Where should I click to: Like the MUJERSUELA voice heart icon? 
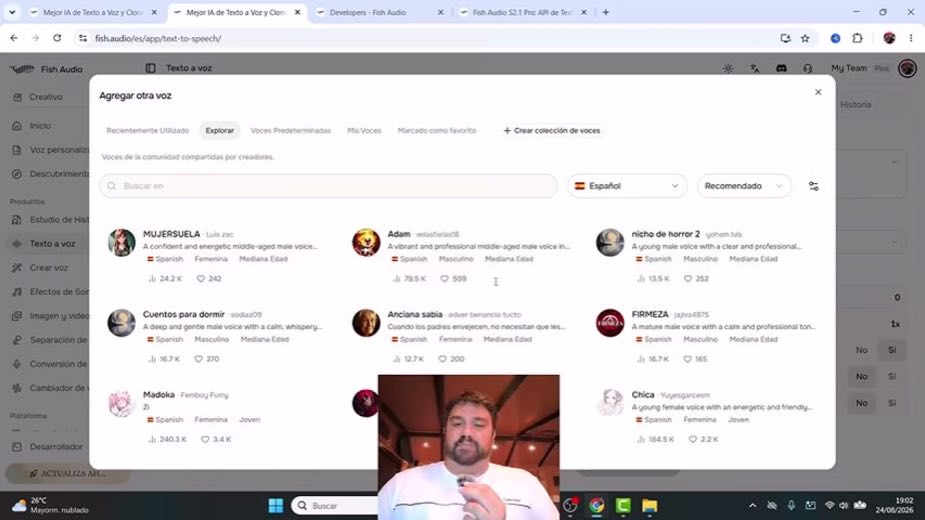(201, 279)
